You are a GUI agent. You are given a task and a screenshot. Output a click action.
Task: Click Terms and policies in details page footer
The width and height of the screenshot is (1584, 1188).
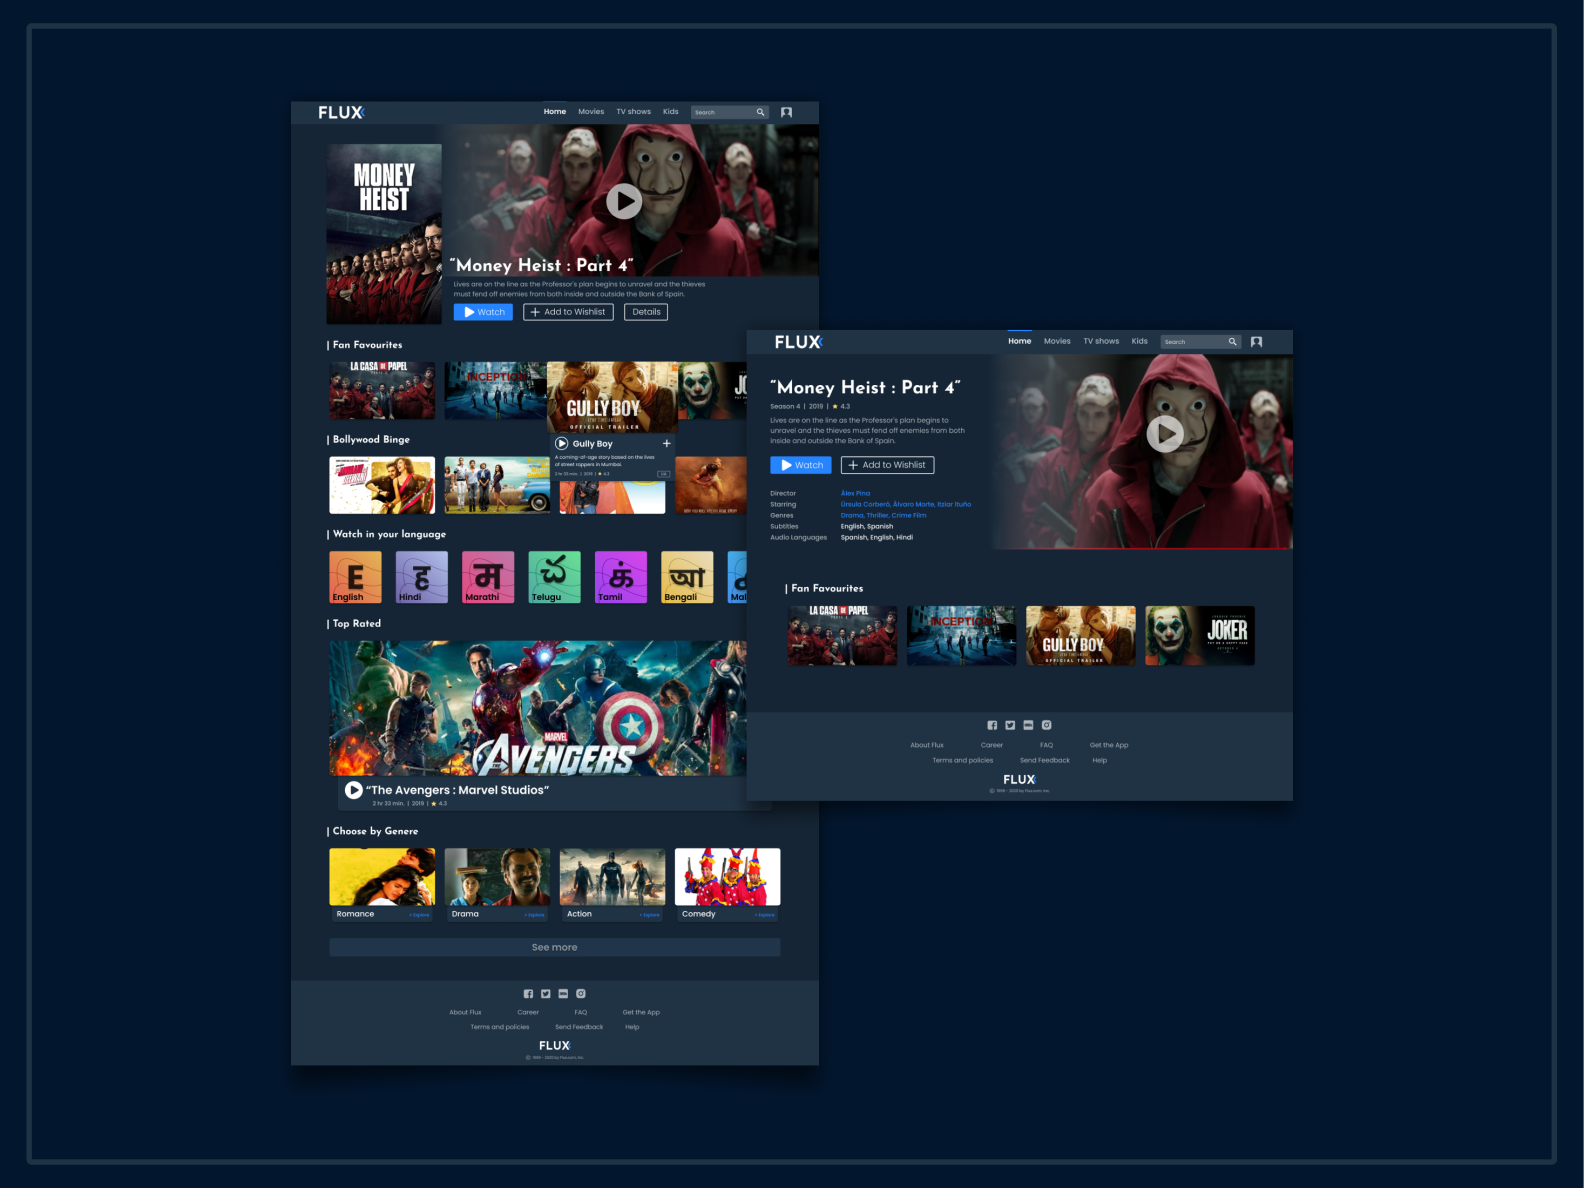coord(962,760)
